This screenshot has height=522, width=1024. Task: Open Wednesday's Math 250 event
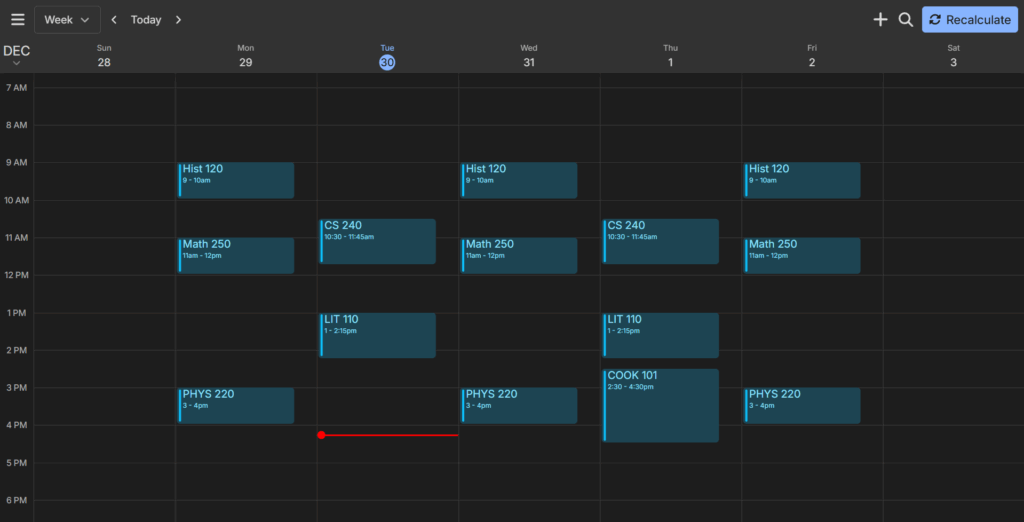[x=519, y=255]
